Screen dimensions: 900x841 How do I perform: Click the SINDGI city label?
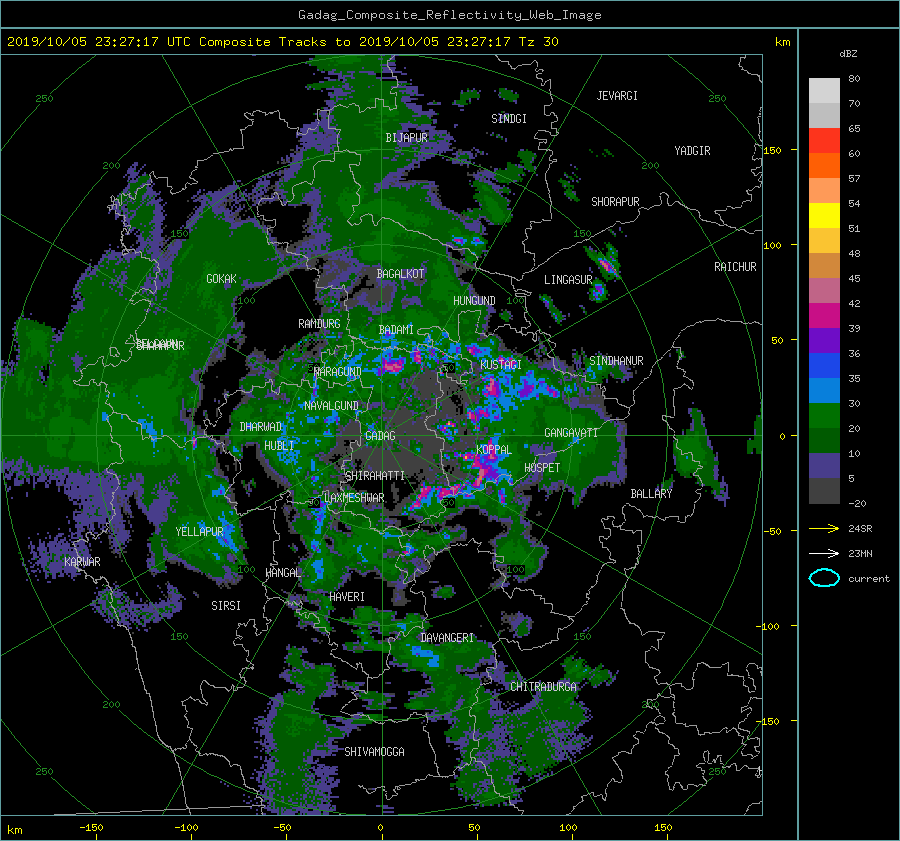pyautogui.click(x=509, y=119)
